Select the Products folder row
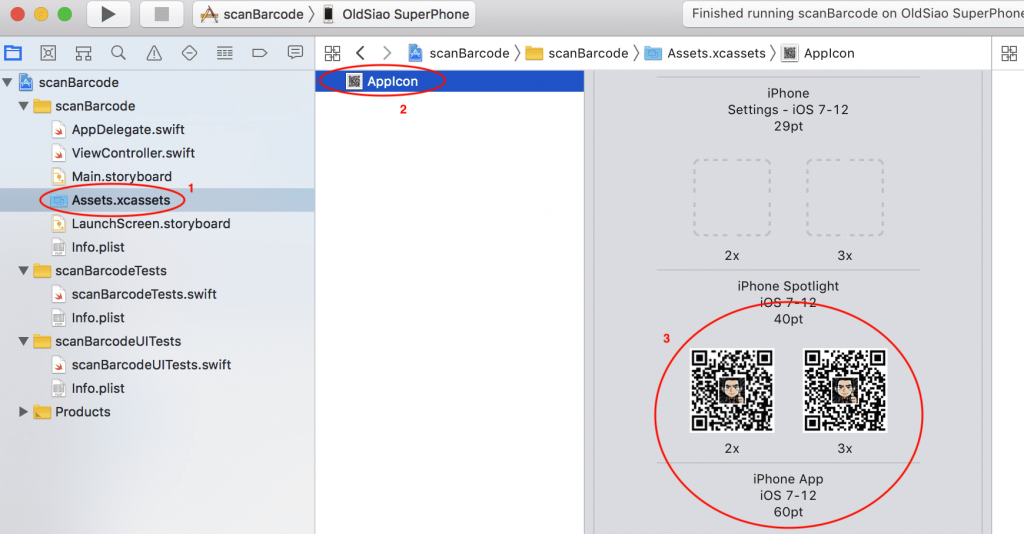This screenshot has height=534, width=1024. (157, 411)
